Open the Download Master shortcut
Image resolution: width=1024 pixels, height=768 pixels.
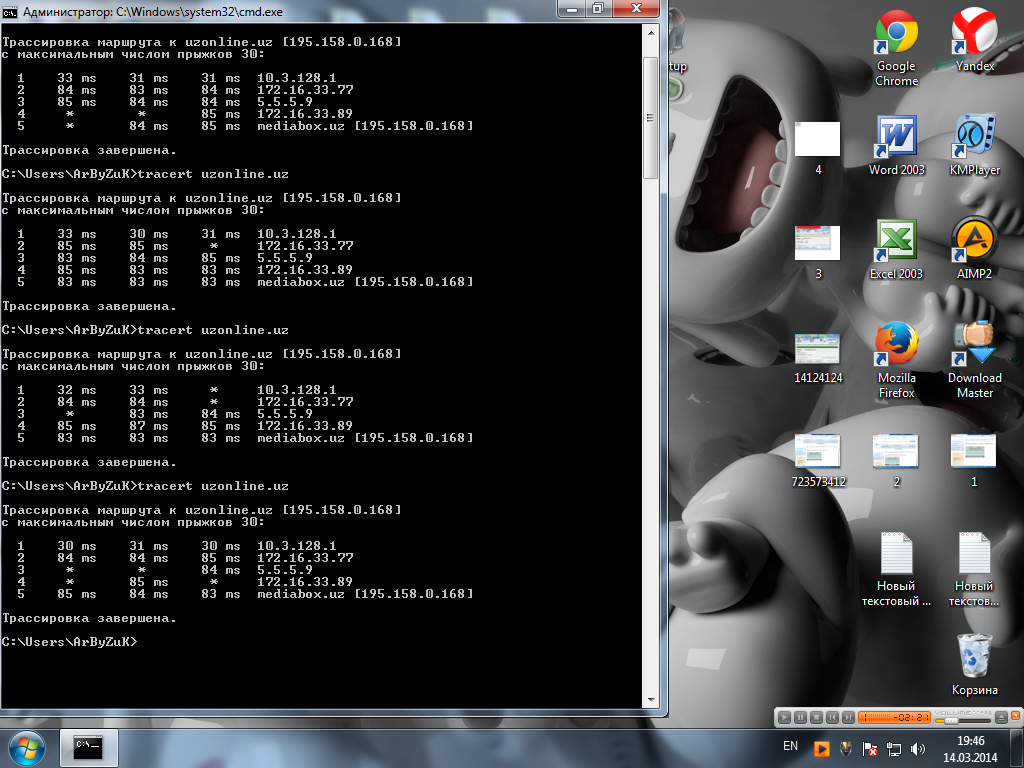tap(974, 346)
